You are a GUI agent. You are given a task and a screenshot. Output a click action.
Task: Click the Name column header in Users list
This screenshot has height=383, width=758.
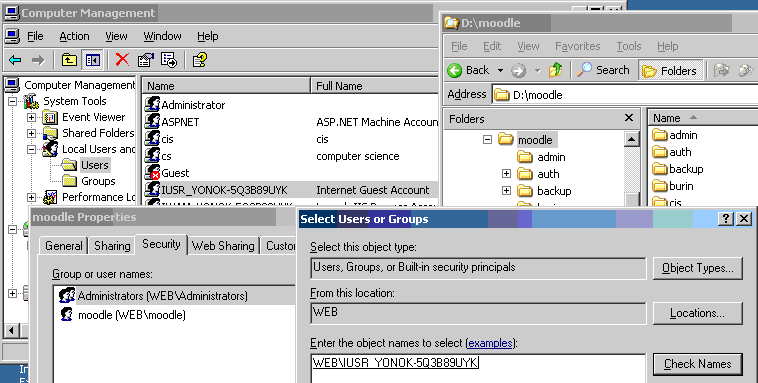click(226, 86)
